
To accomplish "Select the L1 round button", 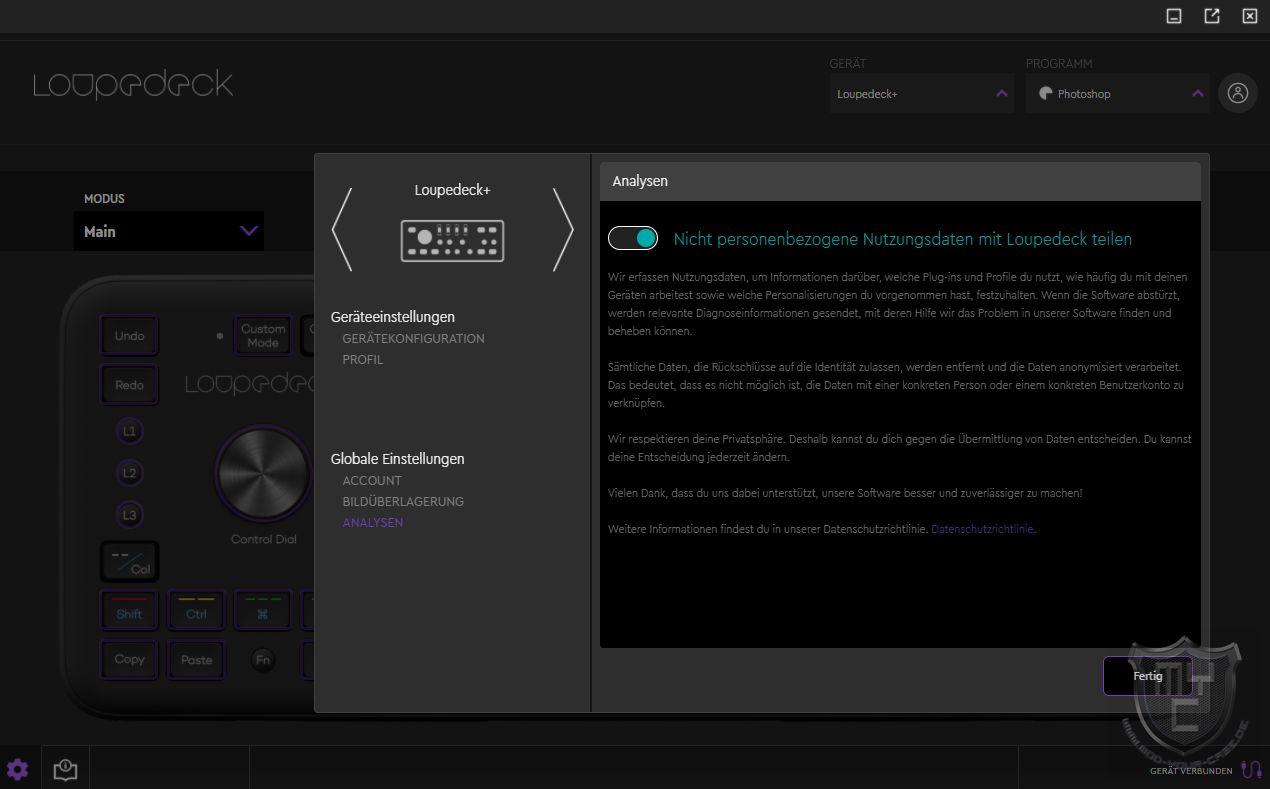I will pos(129,432).
